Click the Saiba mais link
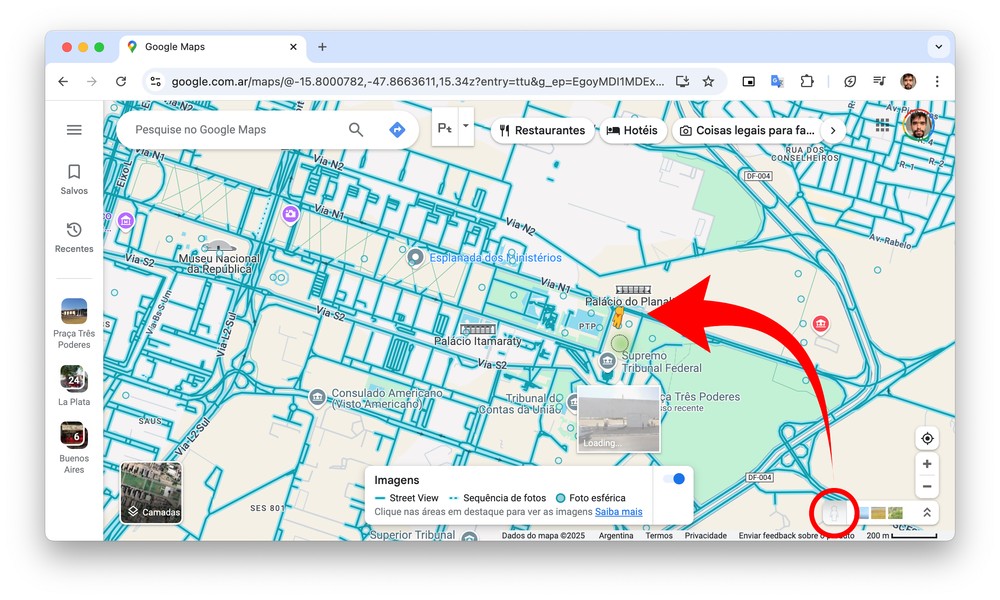 pos(618,512)
